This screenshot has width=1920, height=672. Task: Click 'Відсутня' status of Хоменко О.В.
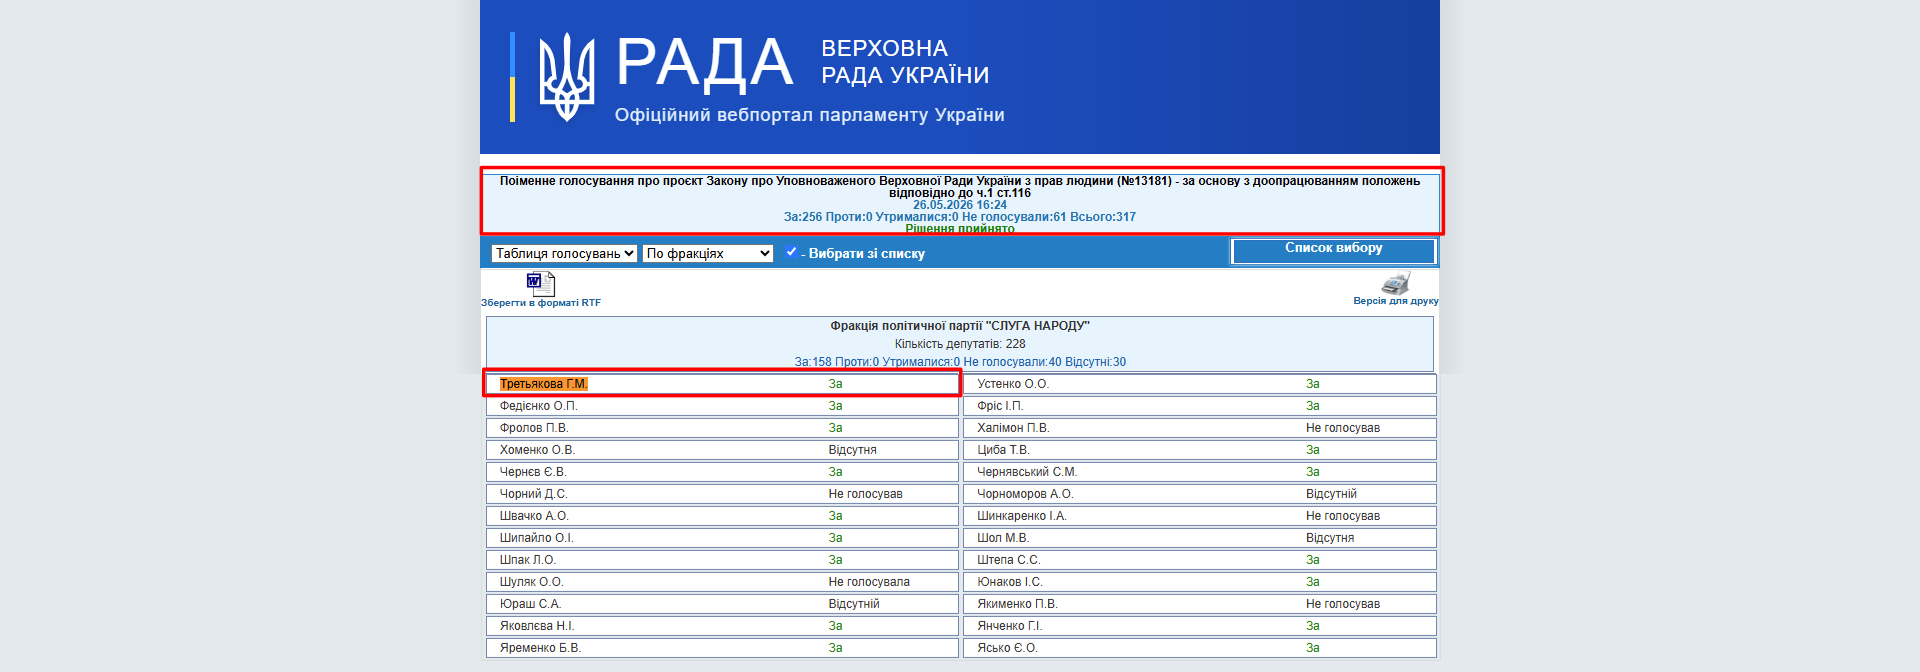click(852, 450)
